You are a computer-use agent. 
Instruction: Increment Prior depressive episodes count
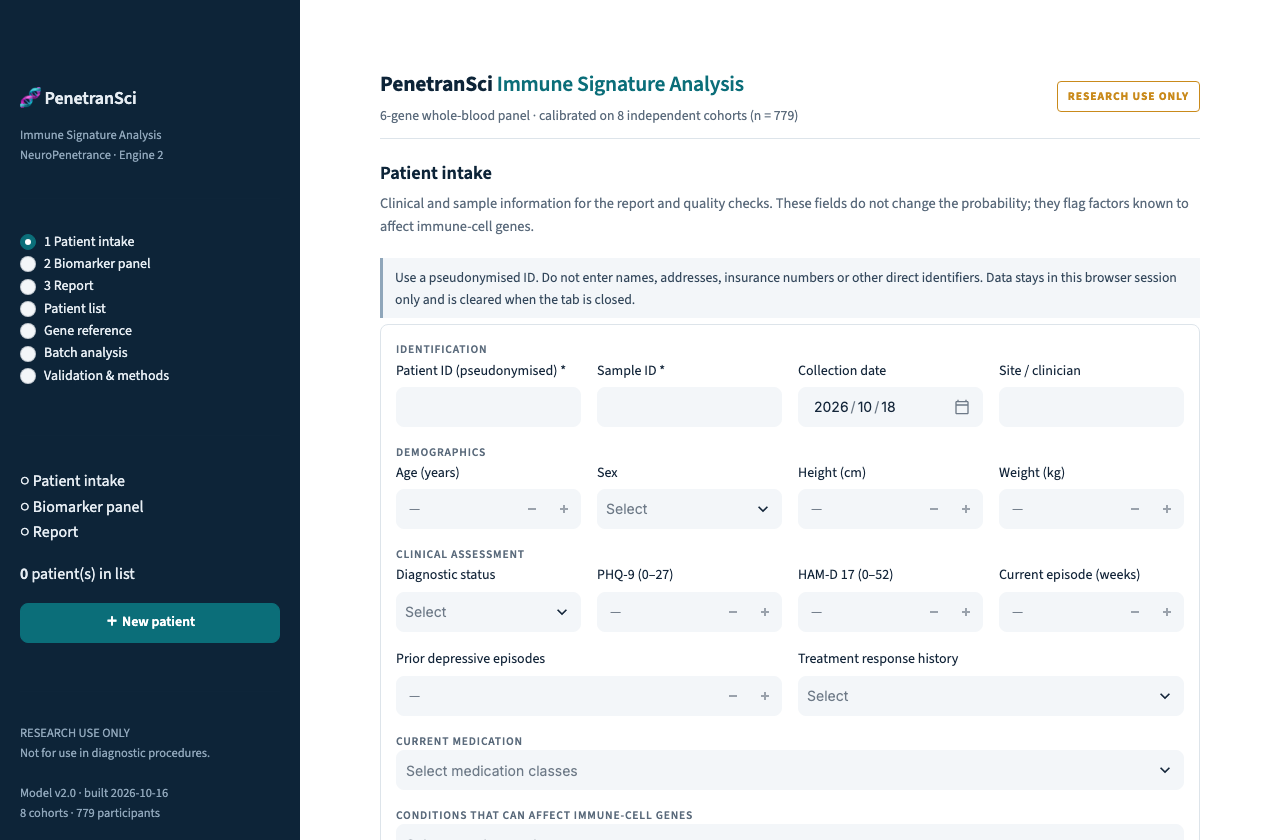tap(765, 696)
